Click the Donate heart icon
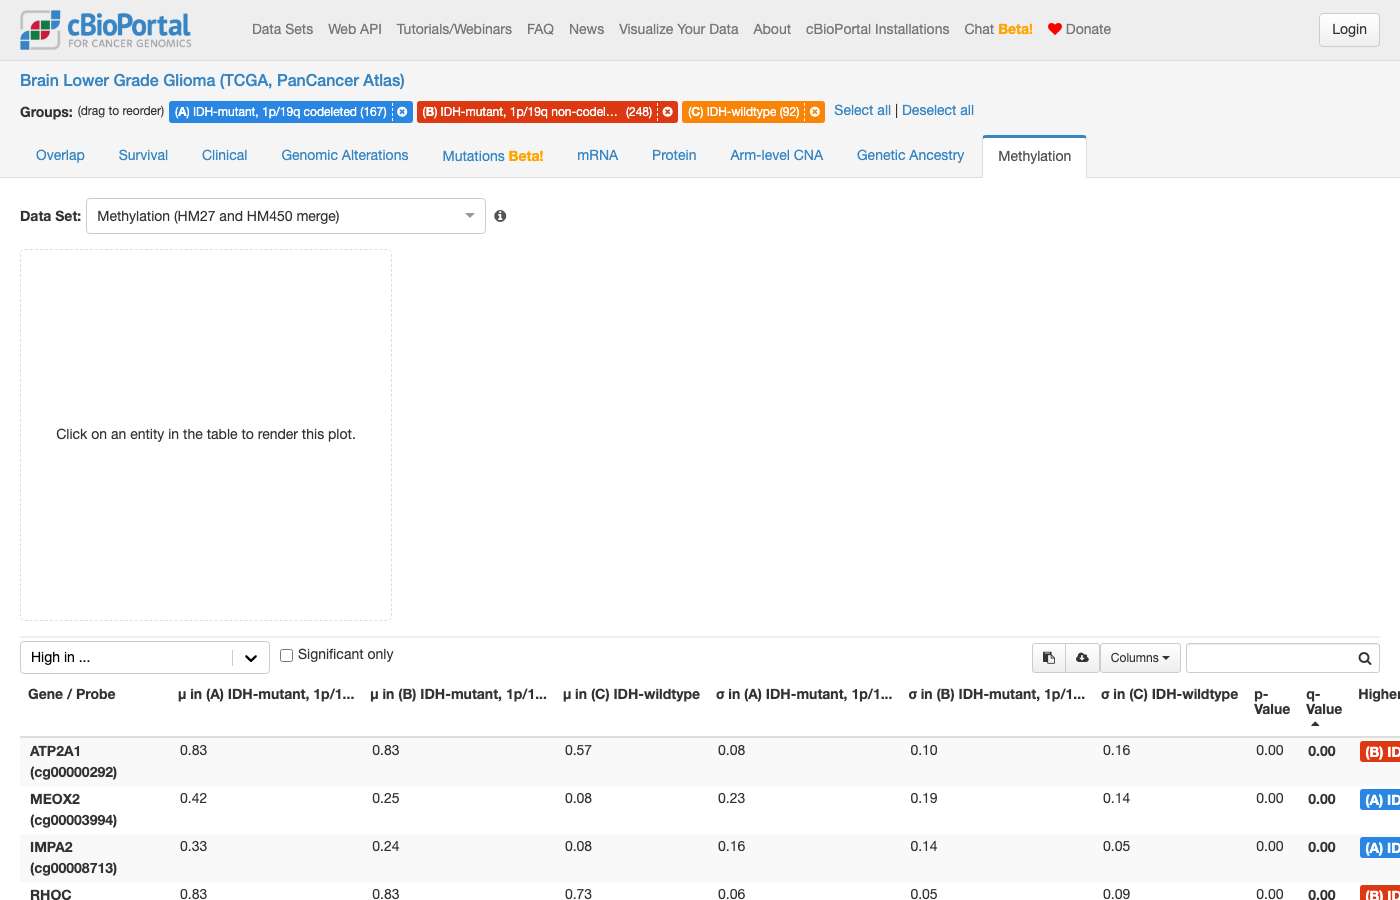Image resolution: width=1400 pixels, height=900 pixels. pyautogui.click(x=1054, y=29)
